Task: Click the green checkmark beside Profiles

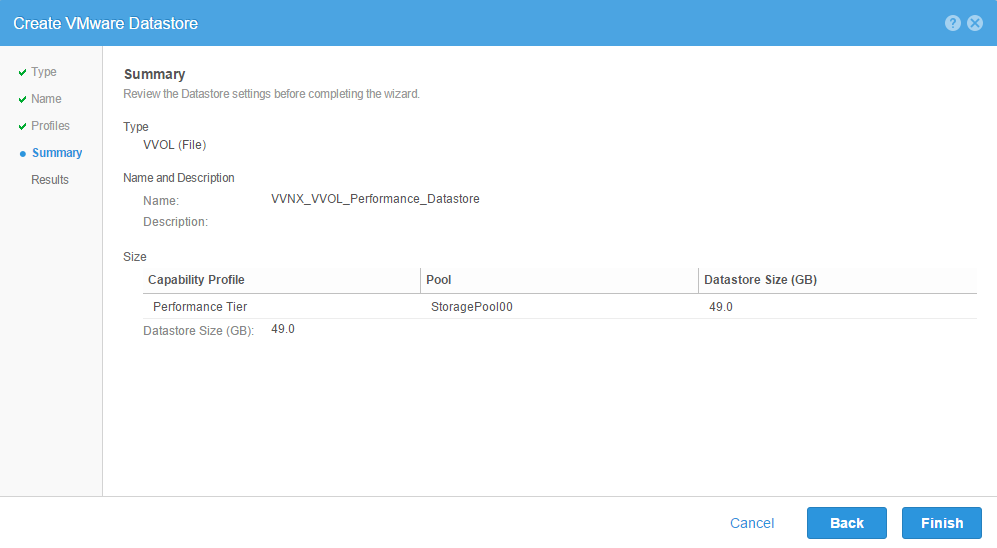Action: (x=22, y=127)
